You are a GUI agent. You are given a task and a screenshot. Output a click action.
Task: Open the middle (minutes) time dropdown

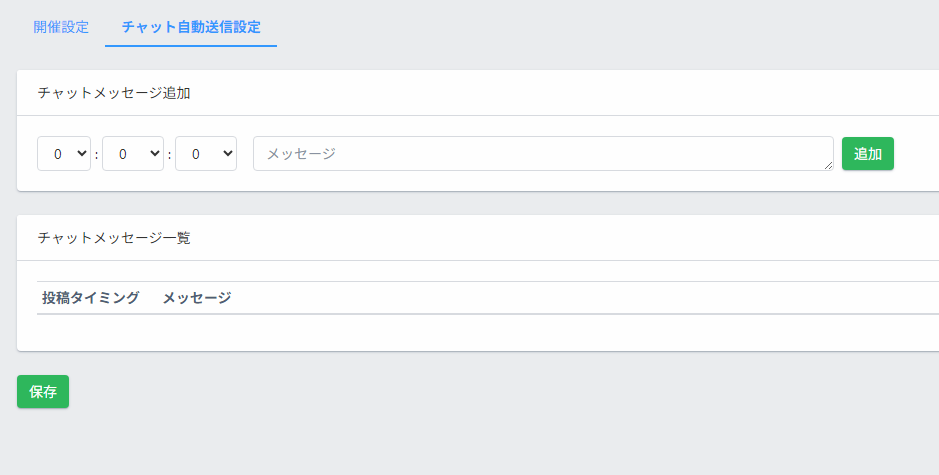coord(132,154)
